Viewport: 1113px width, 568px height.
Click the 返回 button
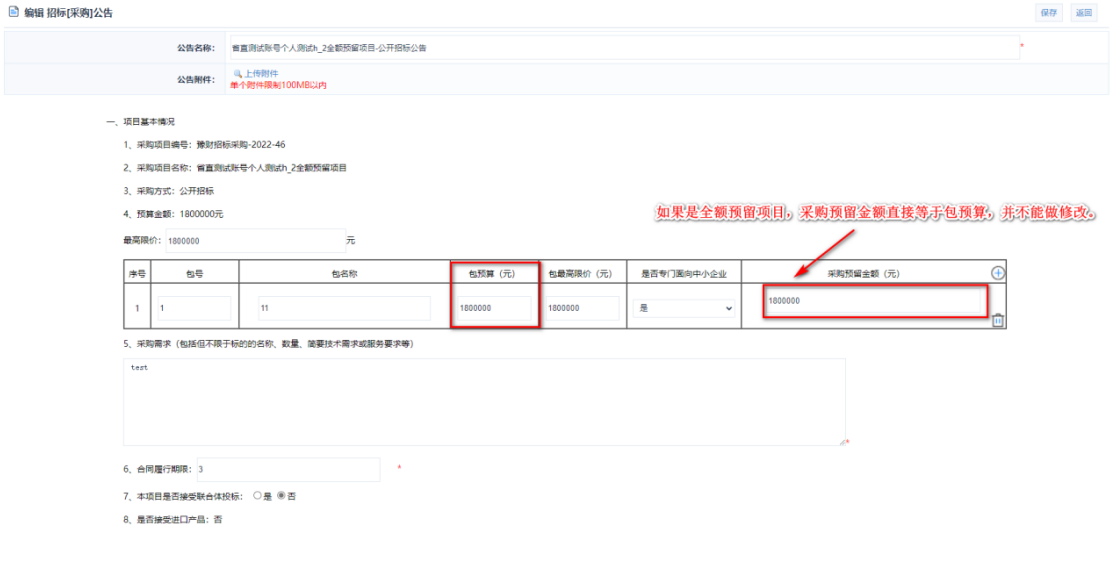click(1083, 13)
